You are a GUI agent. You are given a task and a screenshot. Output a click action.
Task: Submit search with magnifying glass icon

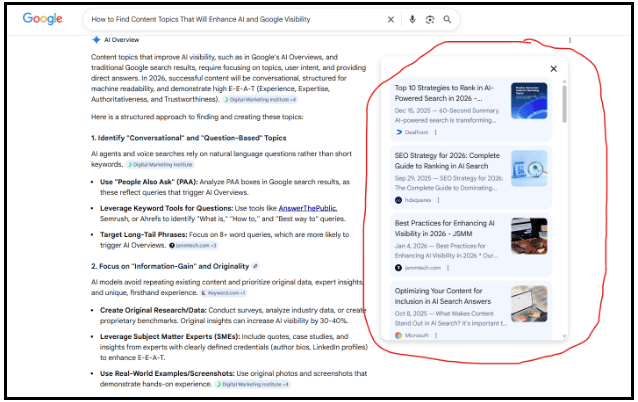pos(447,20)
